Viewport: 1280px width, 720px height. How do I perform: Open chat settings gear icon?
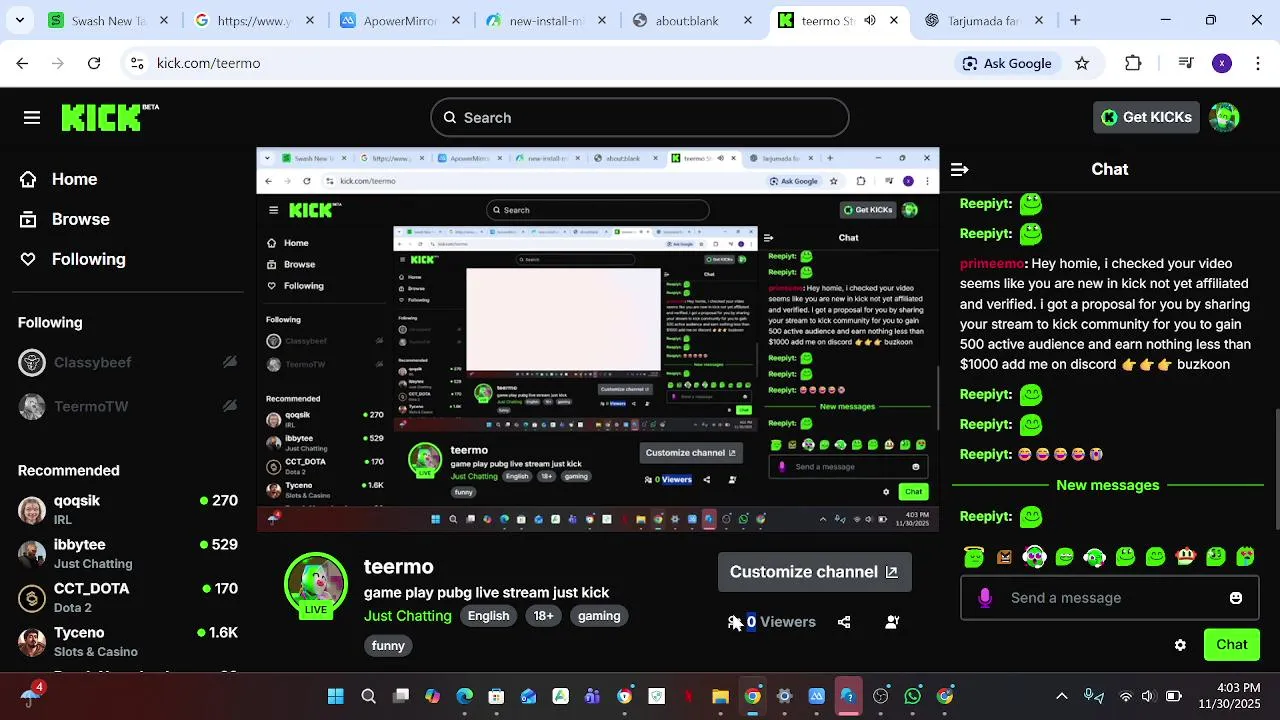coord(1180,645)
